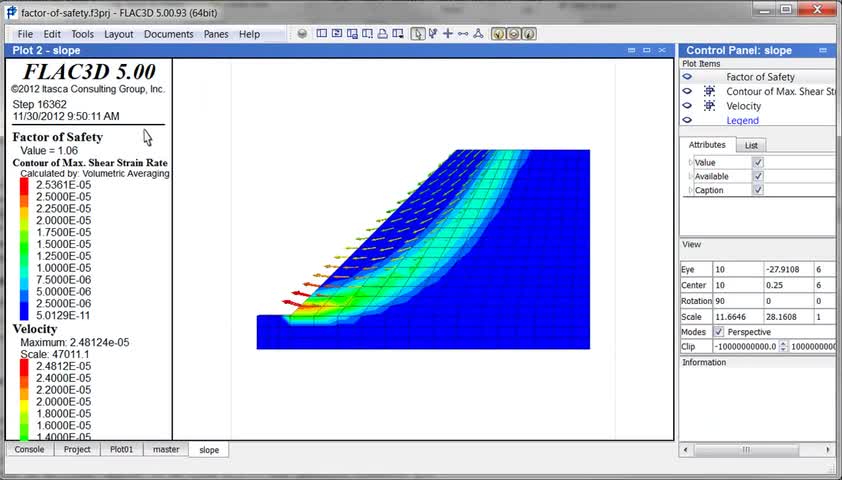842x480 pixels.
Task: Switch to the Project tab
Action: (x=77, y=449)
